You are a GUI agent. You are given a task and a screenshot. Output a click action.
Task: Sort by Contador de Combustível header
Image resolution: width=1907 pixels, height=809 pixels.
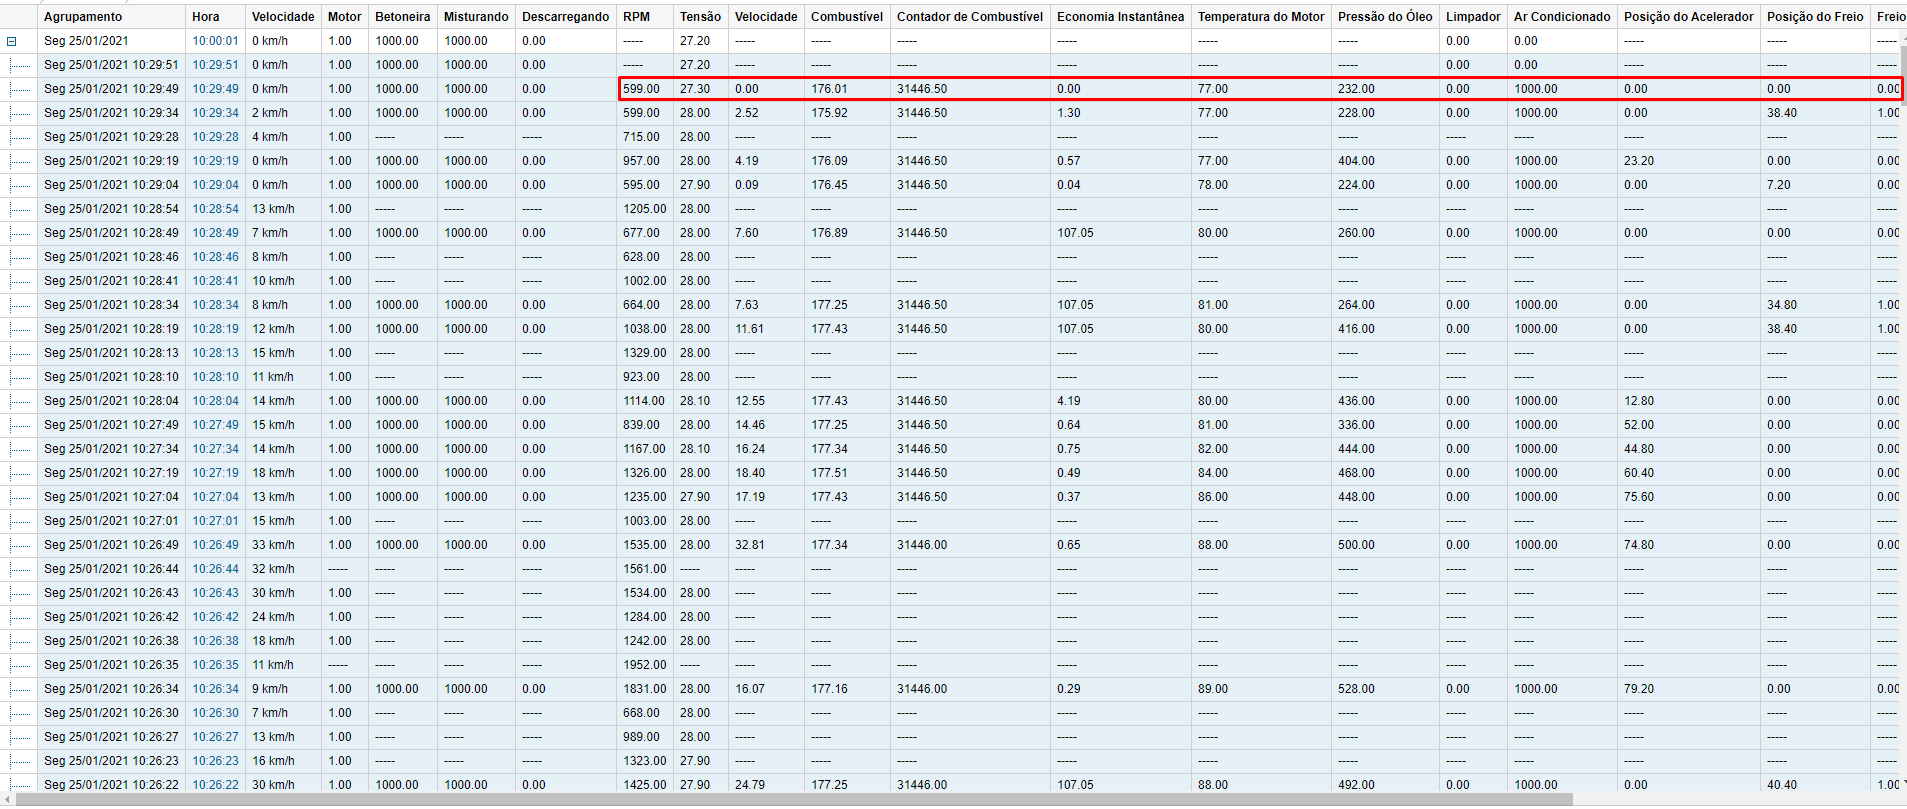pos(969,17)
